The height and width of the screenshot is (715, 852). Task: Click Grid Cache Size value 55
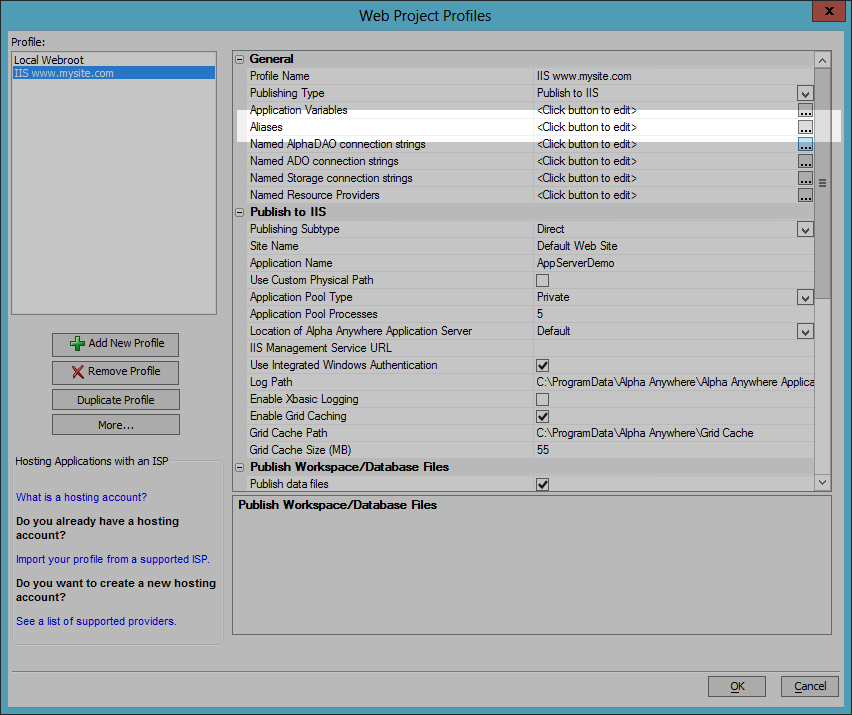543,450
